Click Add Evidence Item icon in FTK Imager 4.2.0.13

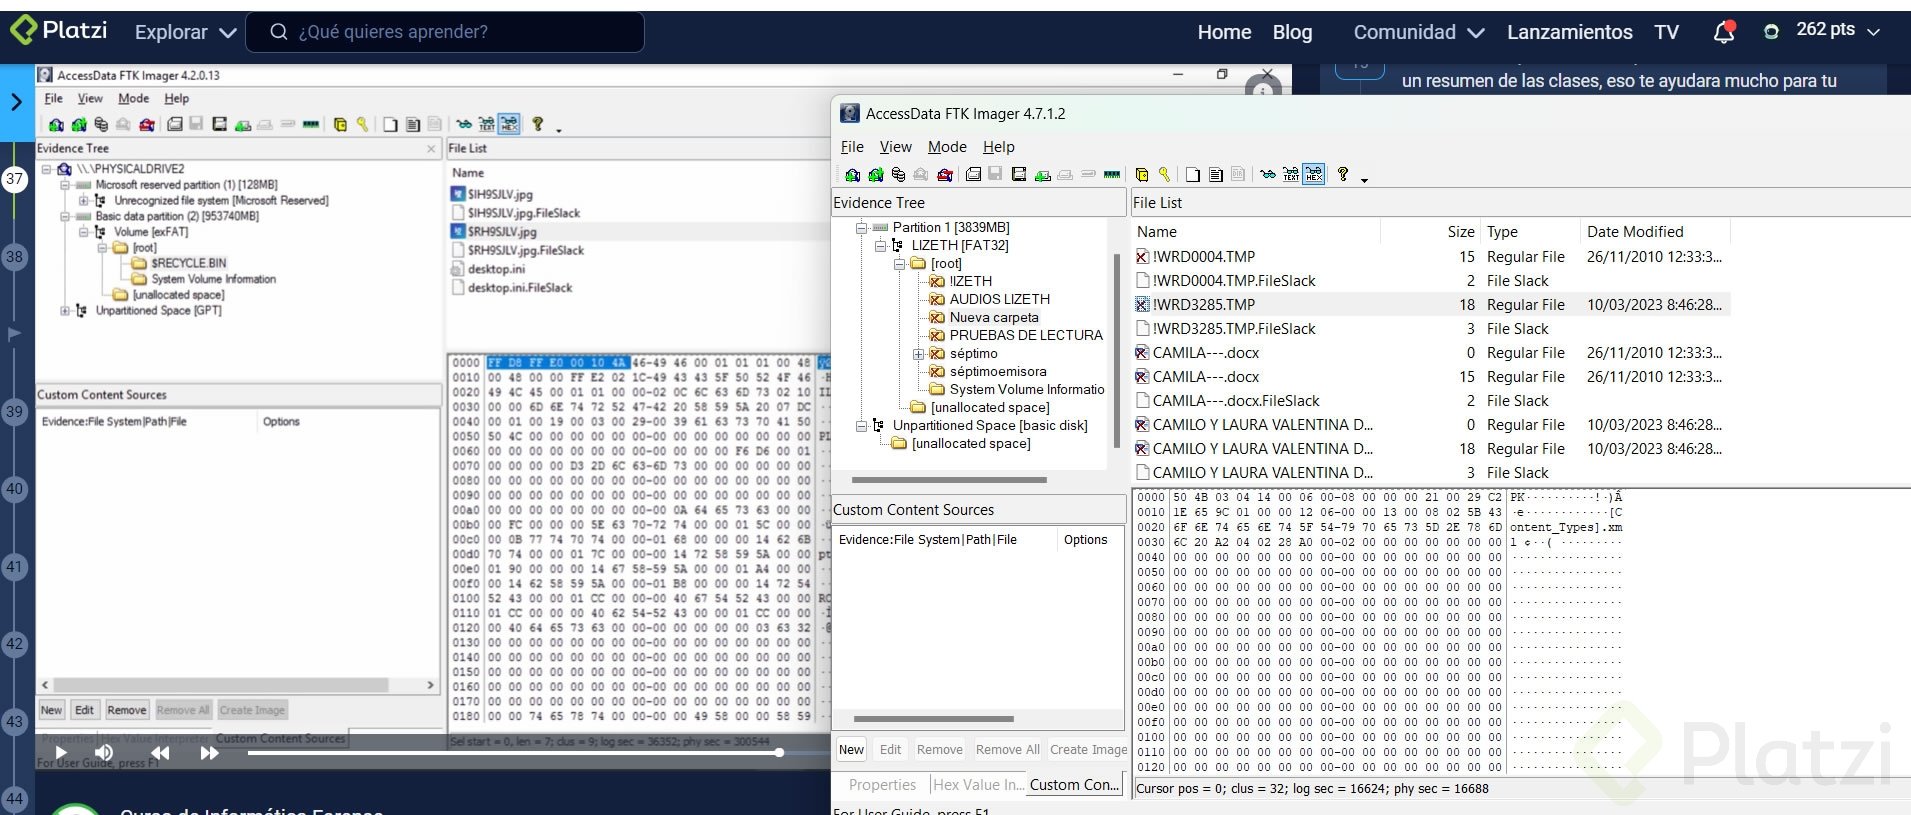pos(56,124)
